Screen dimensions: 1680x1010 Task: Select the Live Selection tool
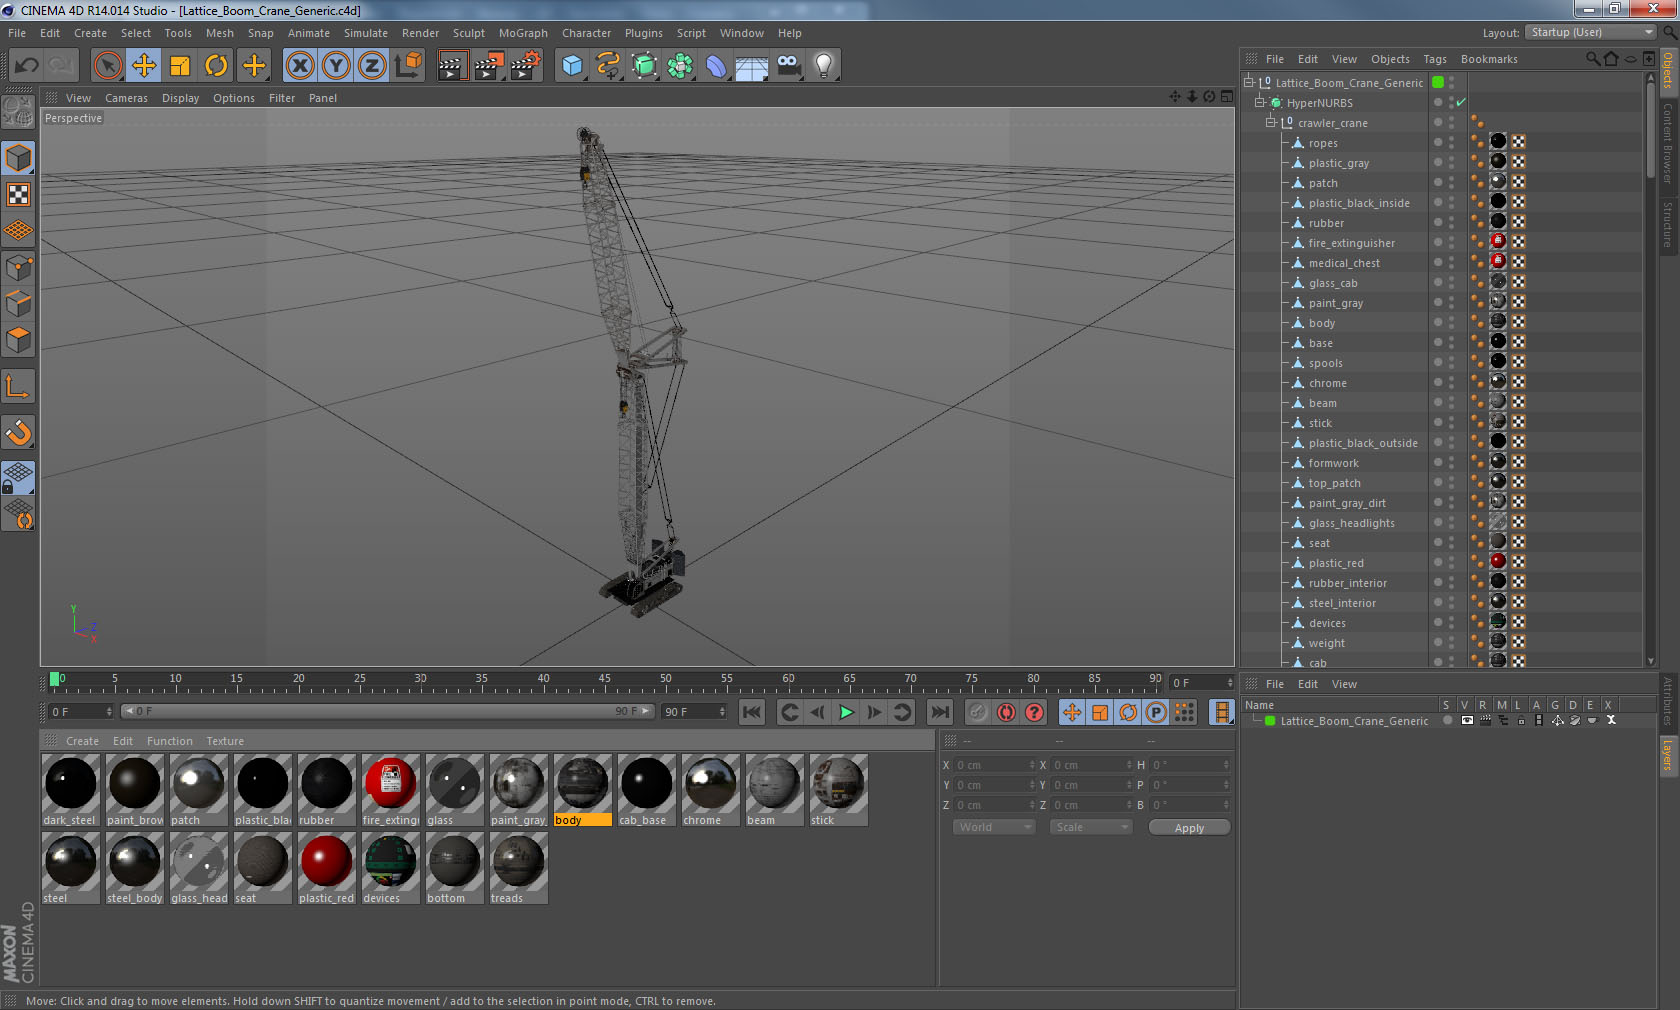(x=108, y=66)
